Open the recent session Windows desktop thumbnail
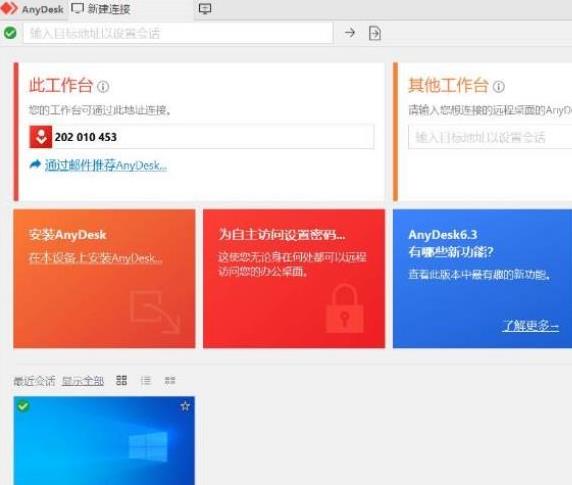572x485 pixels. click(x=104, y=441)
